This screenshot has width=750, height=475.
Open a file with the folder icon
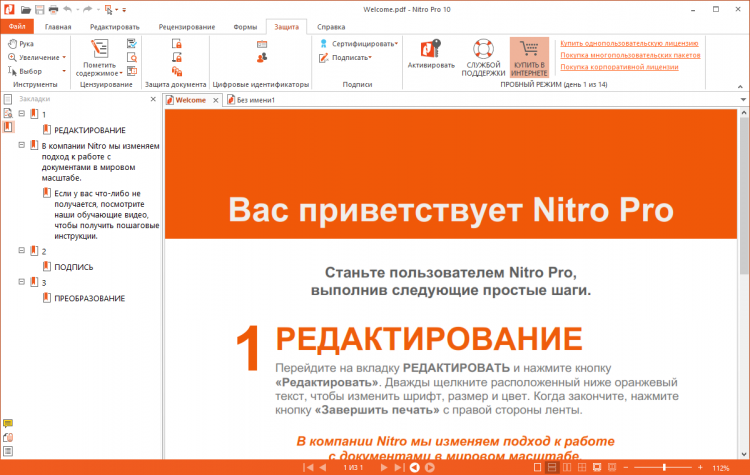(26, 9)
